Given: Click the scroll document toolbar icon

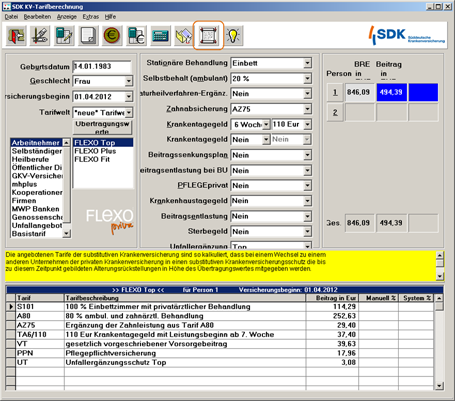Looking at the screenshot, I should [x=208, y=35].
